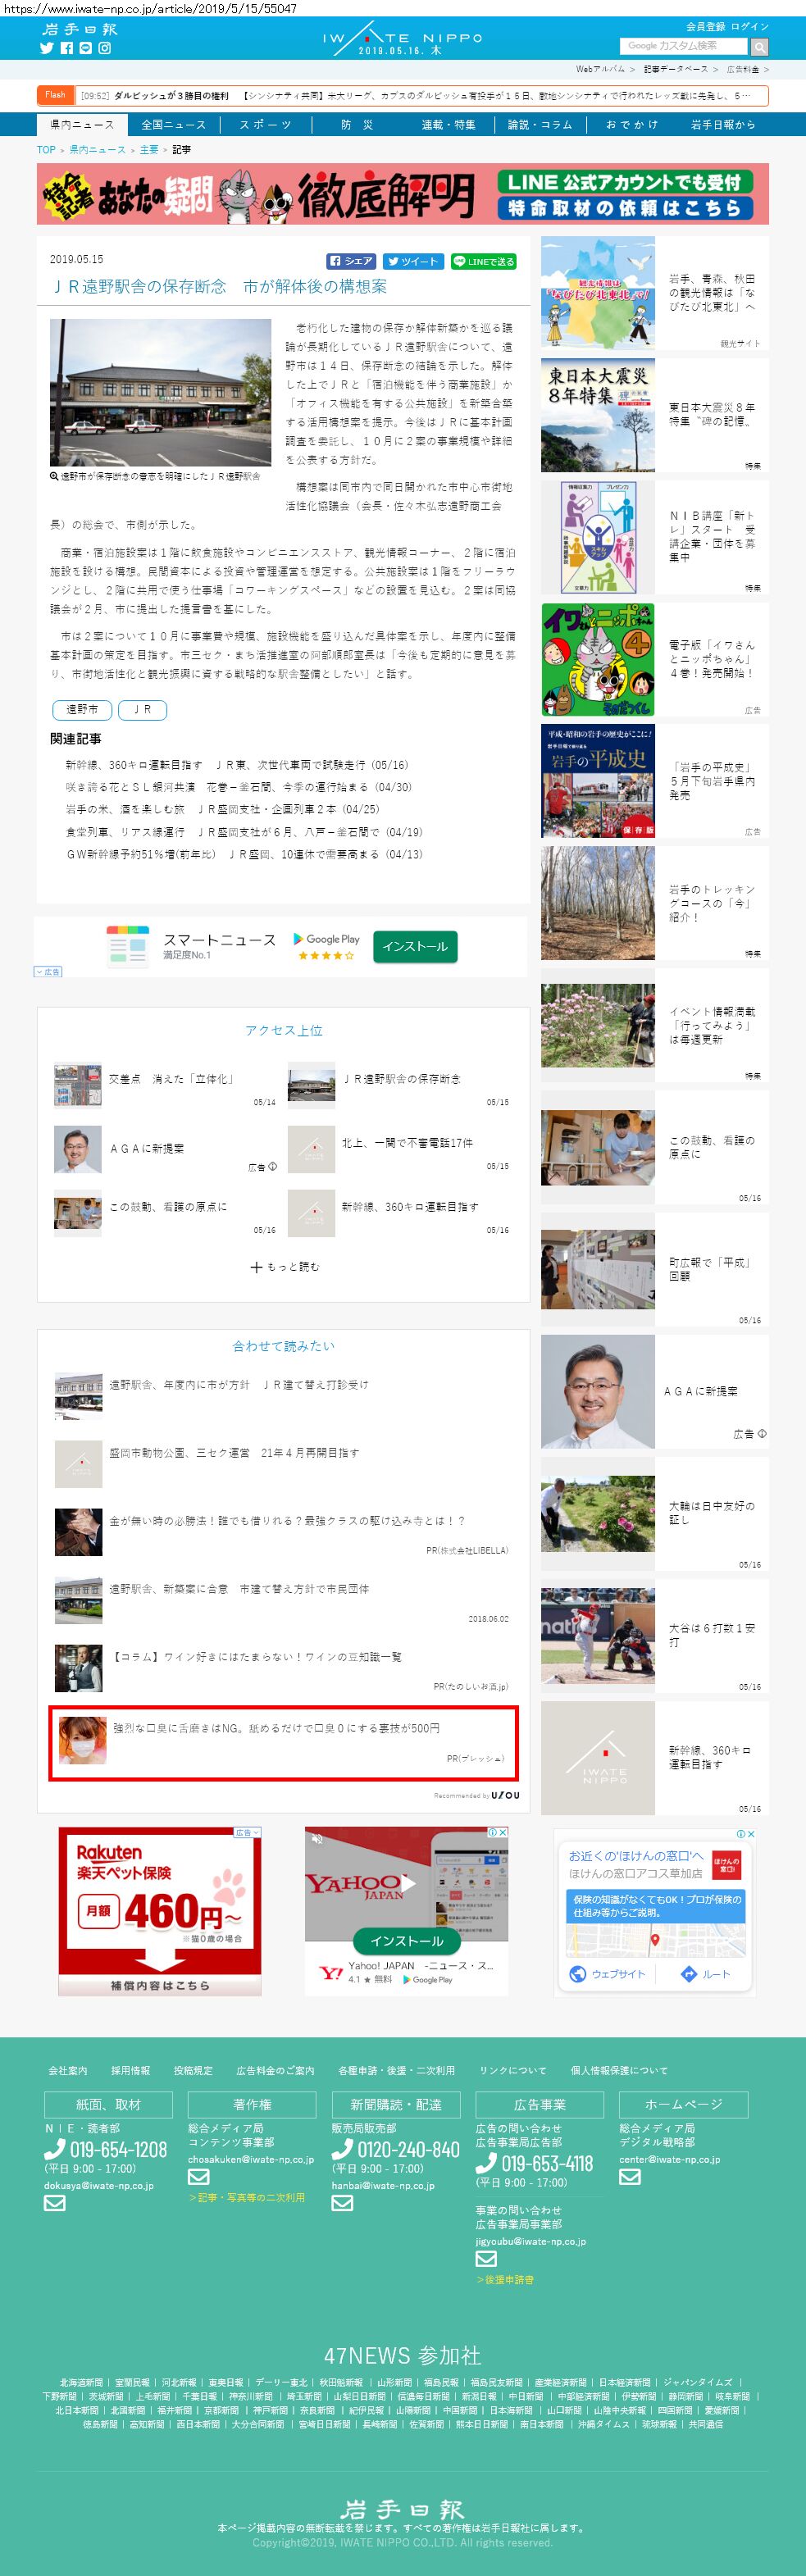Click the Flash news ticker label

56,95
